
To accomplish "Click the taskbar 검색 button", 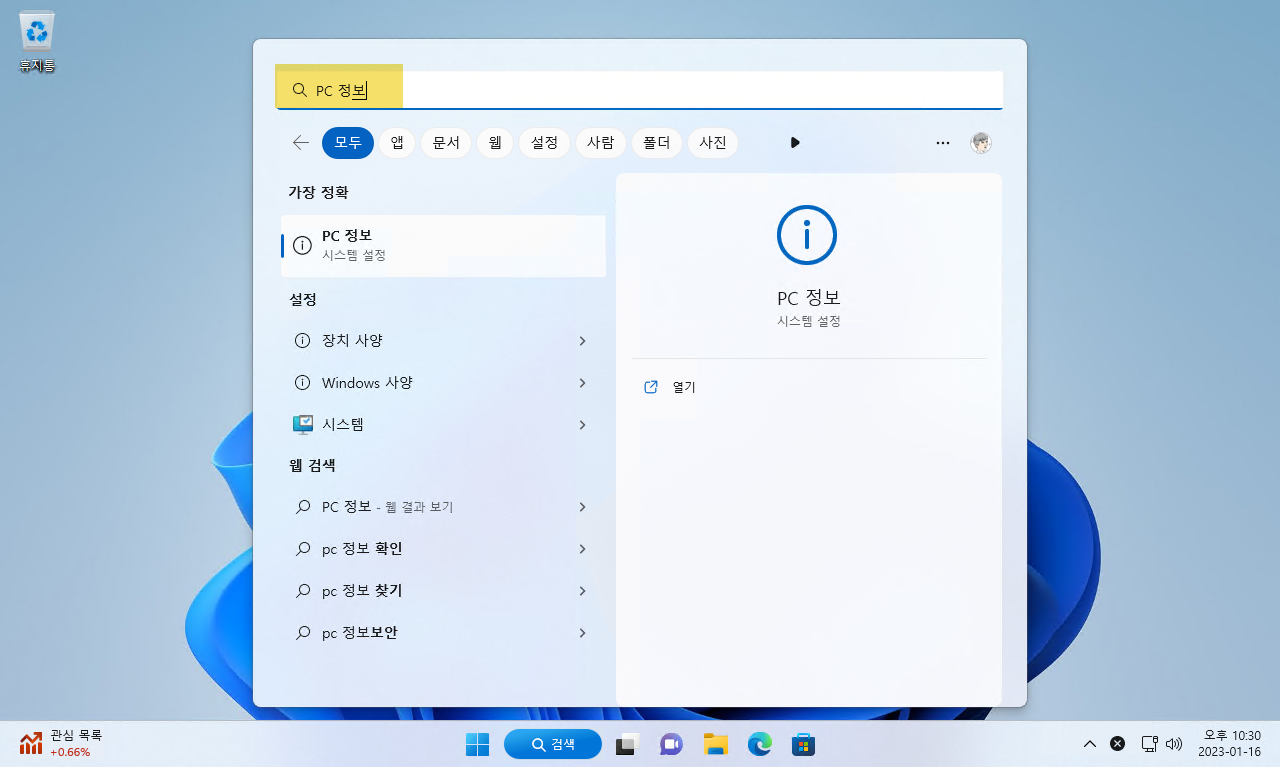I will (x=553, y=744).
